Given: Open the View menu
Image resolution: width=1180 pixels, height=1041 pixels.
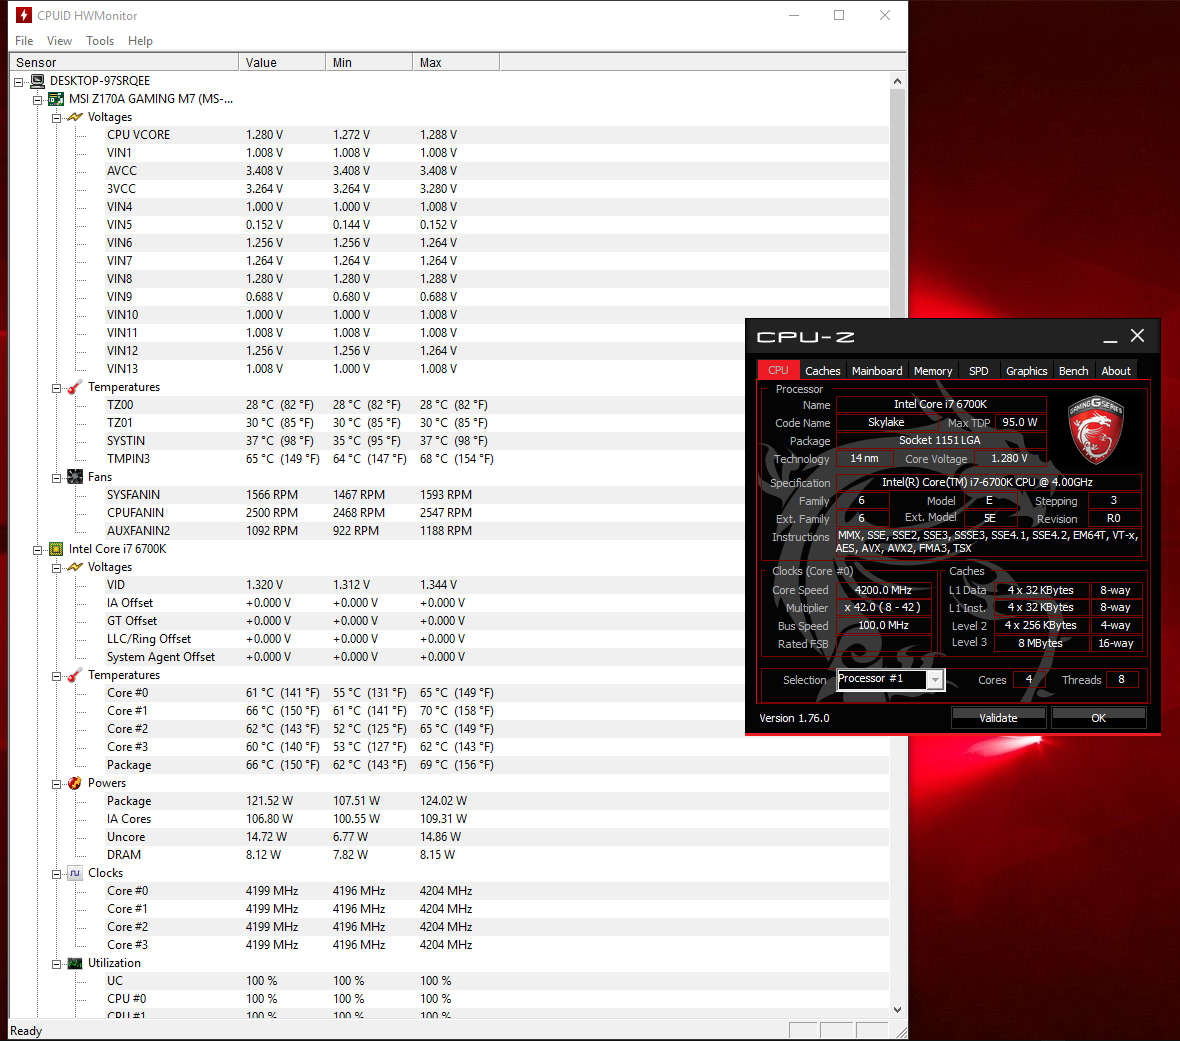Looking at the screenshot, I should pyautogui.click(x=59, y=41).
